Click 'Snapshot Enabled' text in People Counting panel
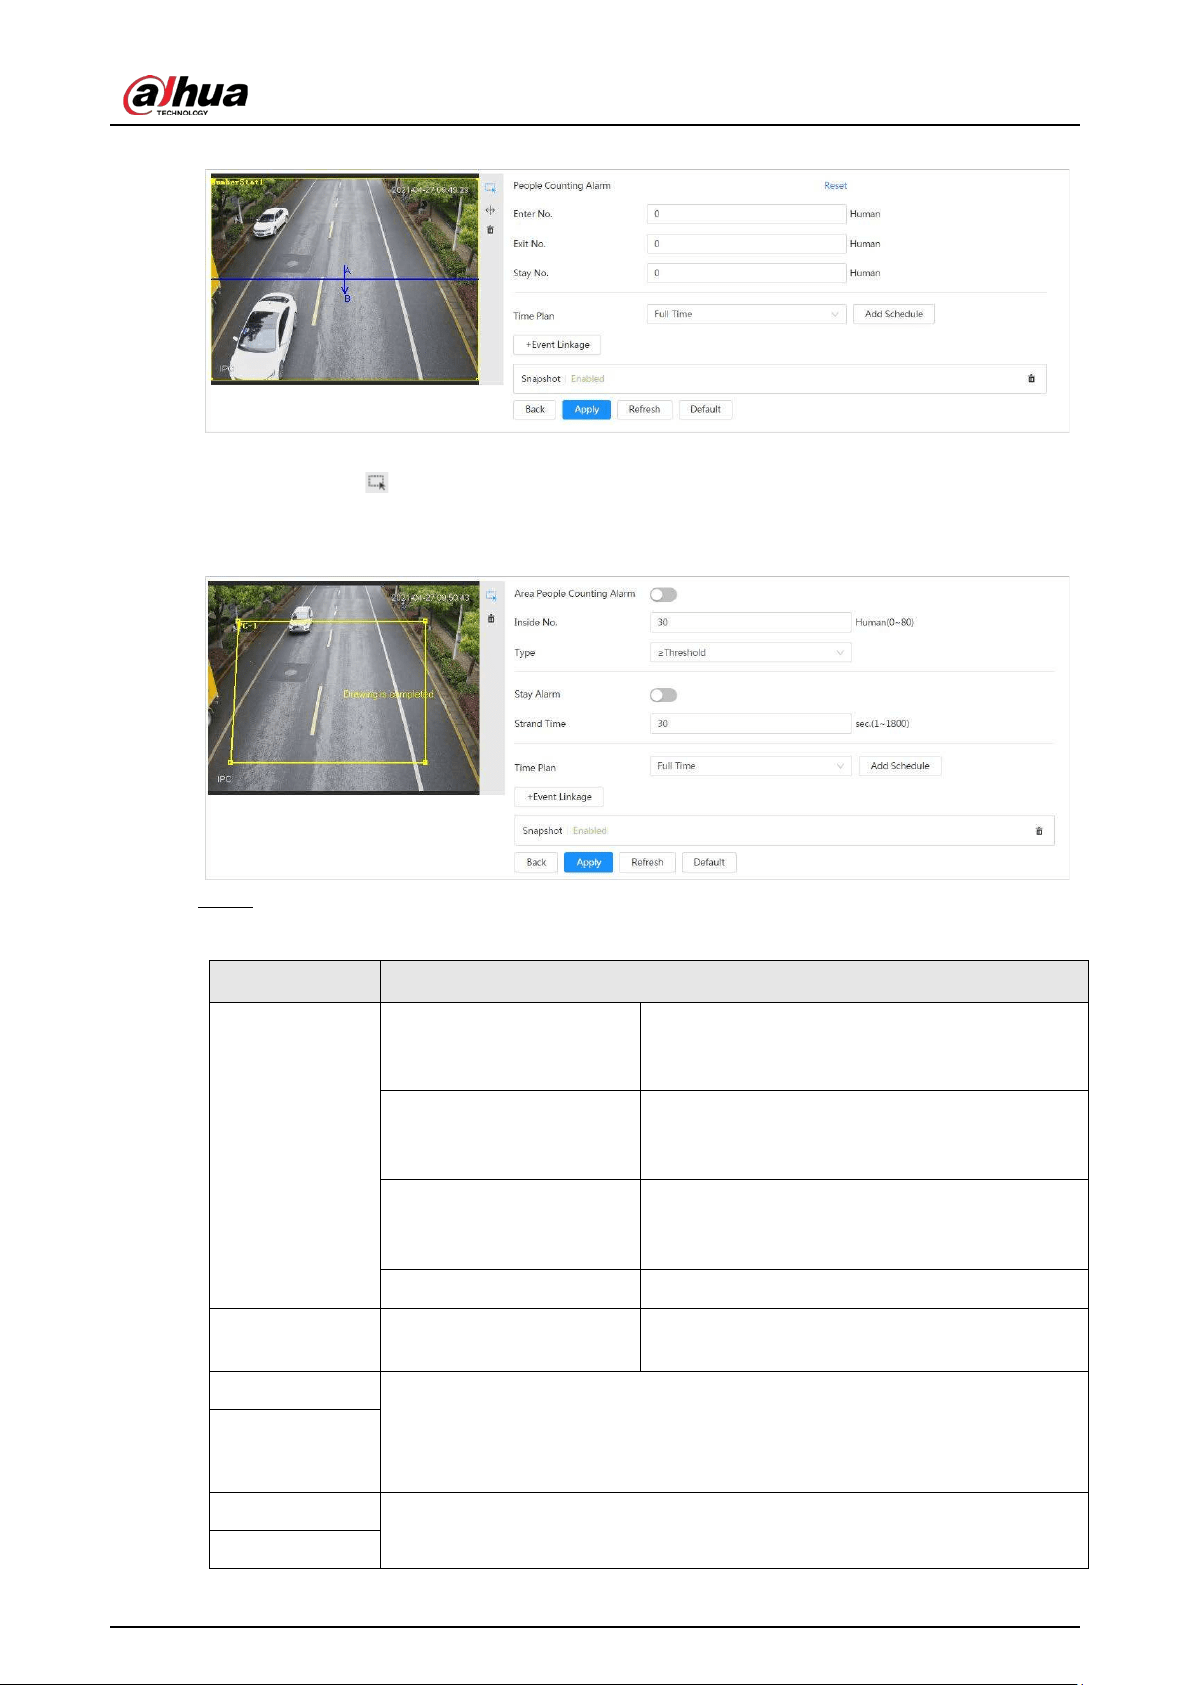 click(562, 379)
